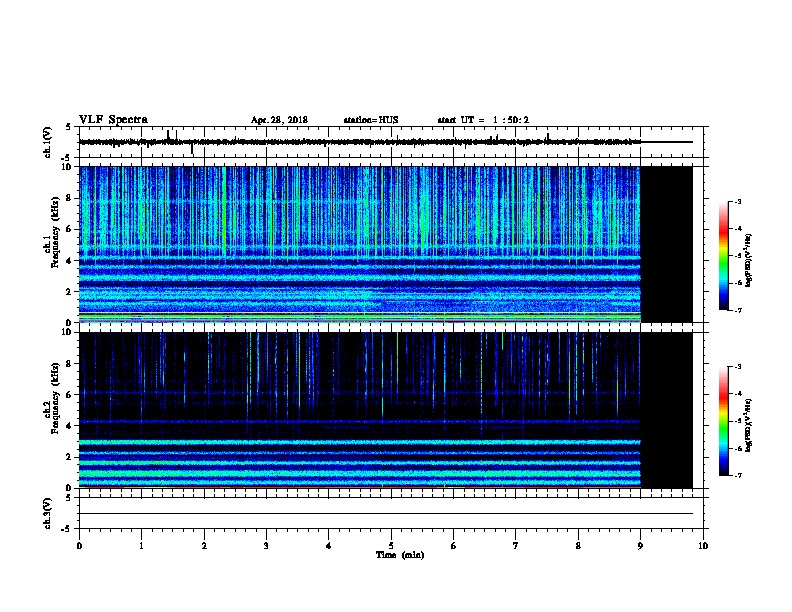The image size is (792, 612).
Task: Click the ch.2 "Frequency (kHz)" axis label
Action: tap(56, 398)
